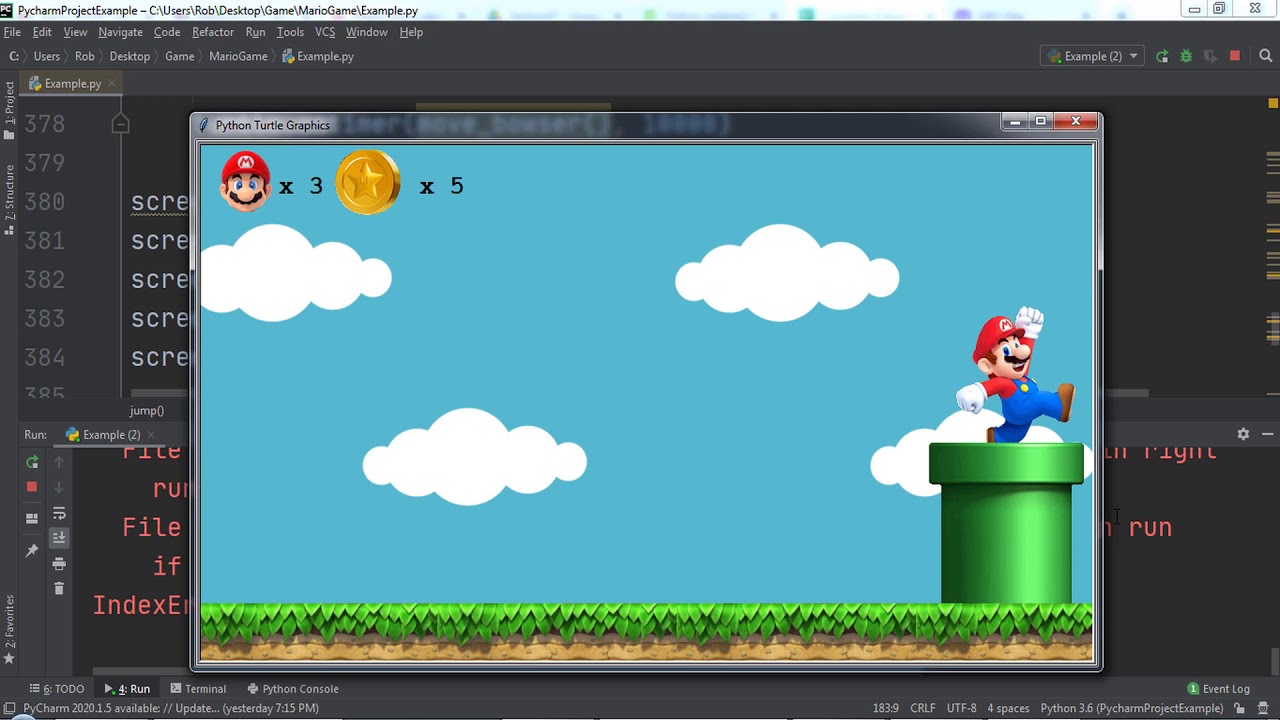The height and width of the screenshot is (720, 1280).
Task: Click the PyCharm update available notification
Action: 170,708
